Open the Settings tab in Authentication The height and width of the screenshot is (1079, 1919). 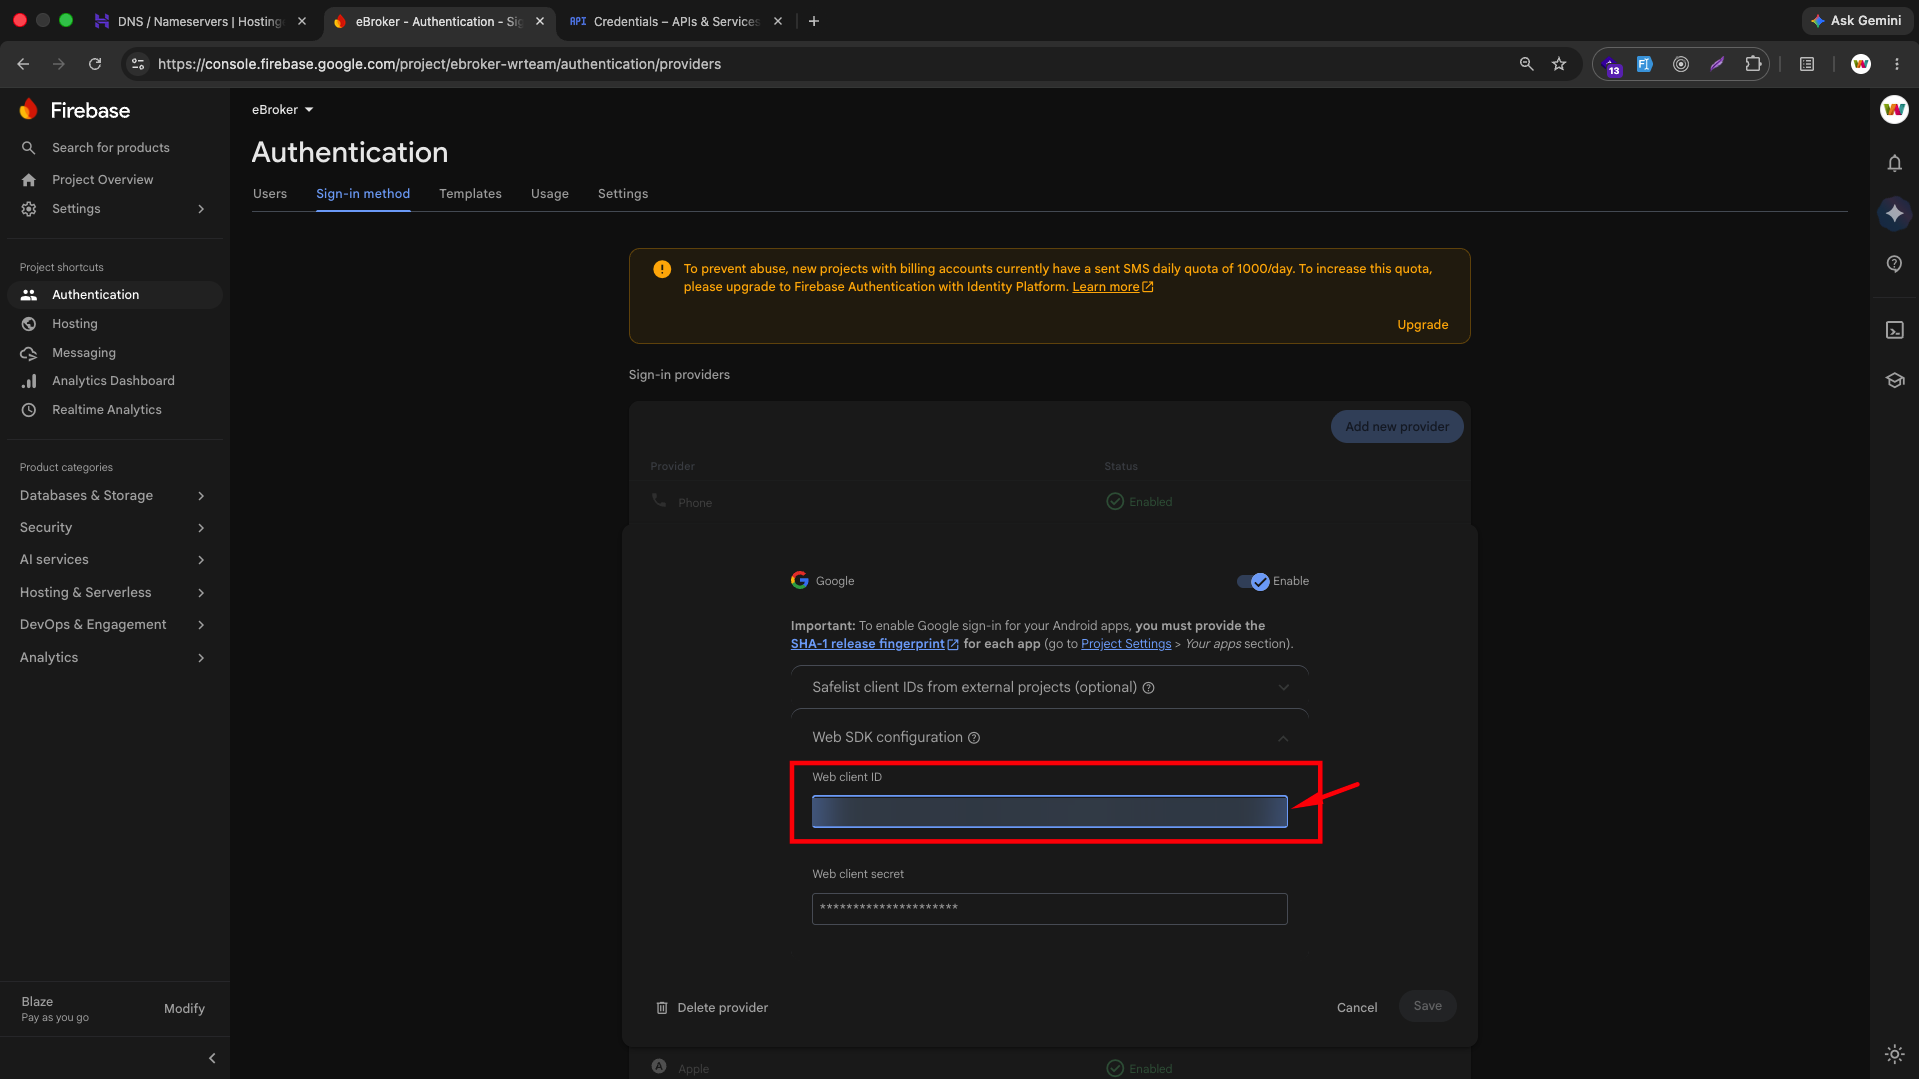[622, 194]
